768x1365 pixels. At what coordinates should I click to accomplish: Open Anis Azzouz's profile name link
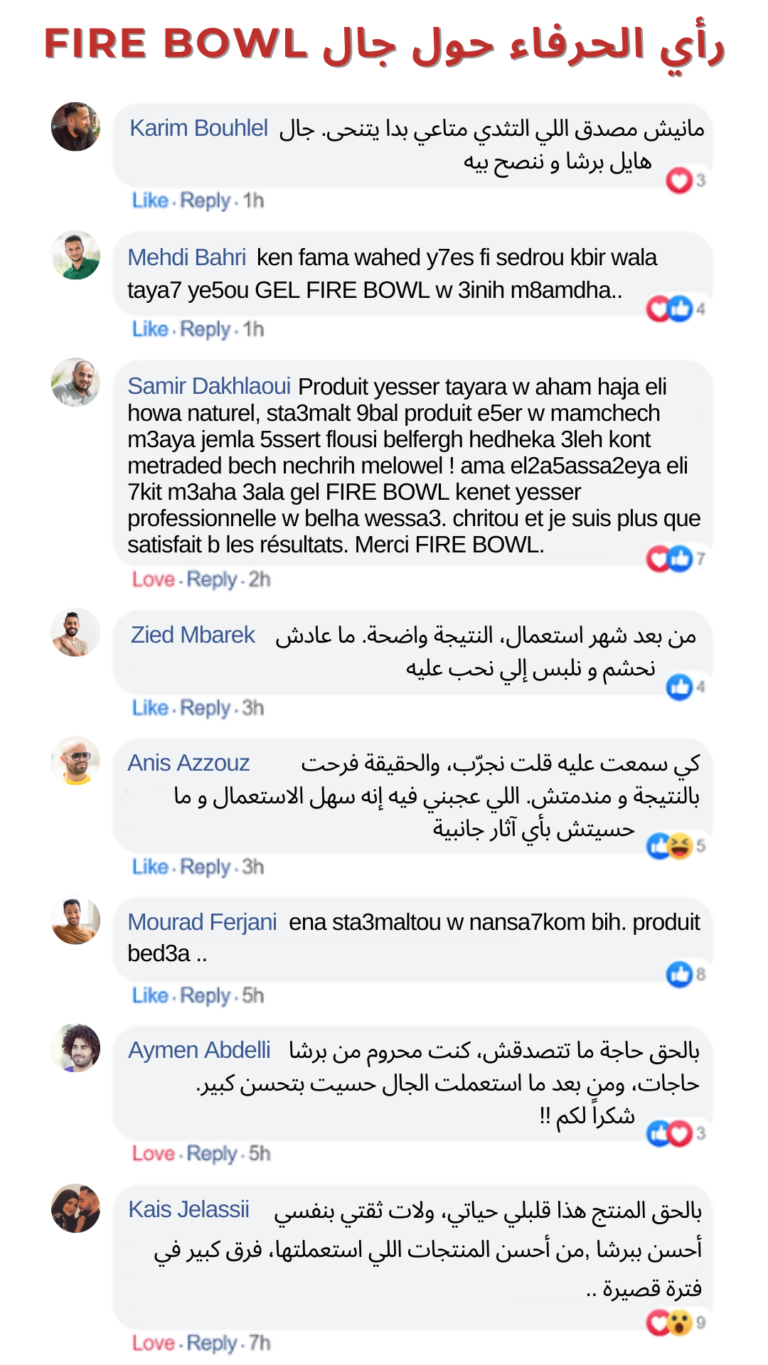(189, 763)
